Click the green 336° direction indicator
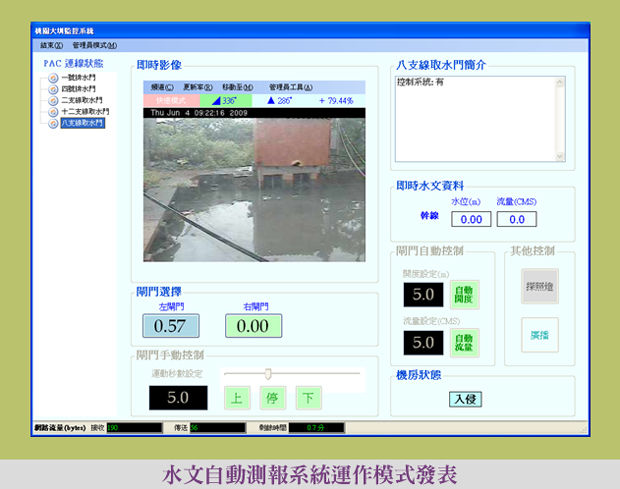The height and width of the screenshot is (489, 620). (x=231, y=101)
